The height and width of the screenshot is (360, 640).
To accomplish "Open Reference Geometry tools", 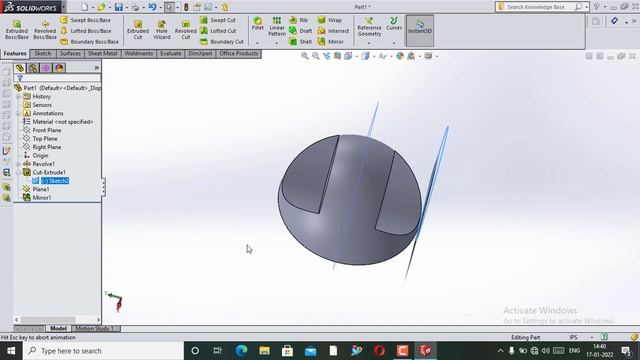I will pyautogui.click(x=369, y=27).
